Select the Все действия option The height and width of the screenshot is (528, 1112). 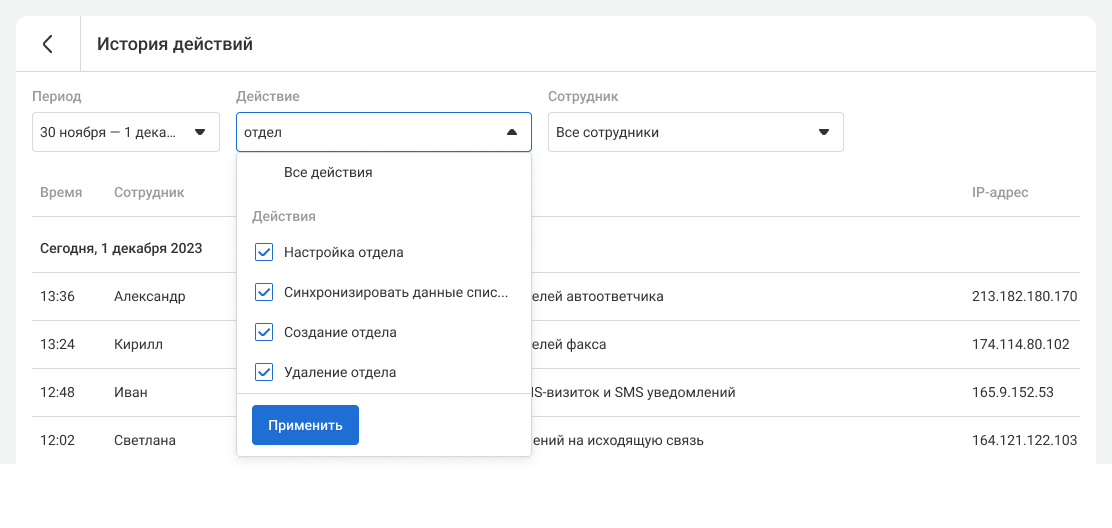point(328,172)
